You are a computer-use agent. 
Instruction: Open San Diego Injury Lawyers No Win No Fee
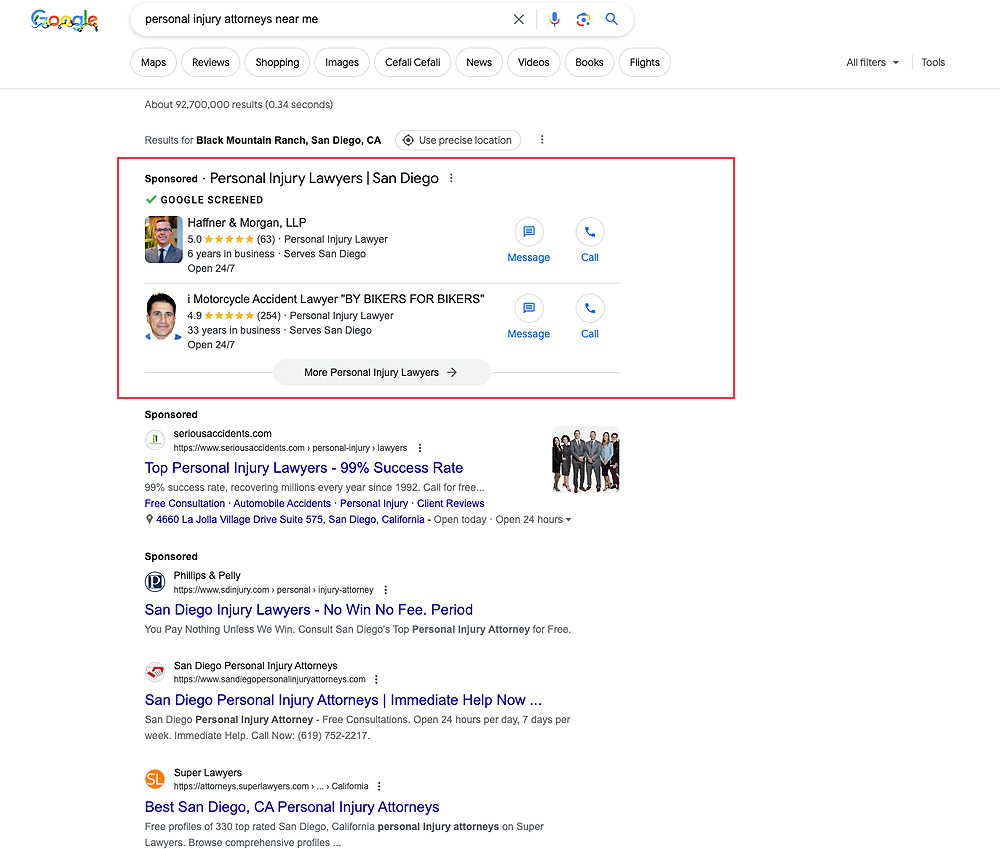[x=309, y=610]
